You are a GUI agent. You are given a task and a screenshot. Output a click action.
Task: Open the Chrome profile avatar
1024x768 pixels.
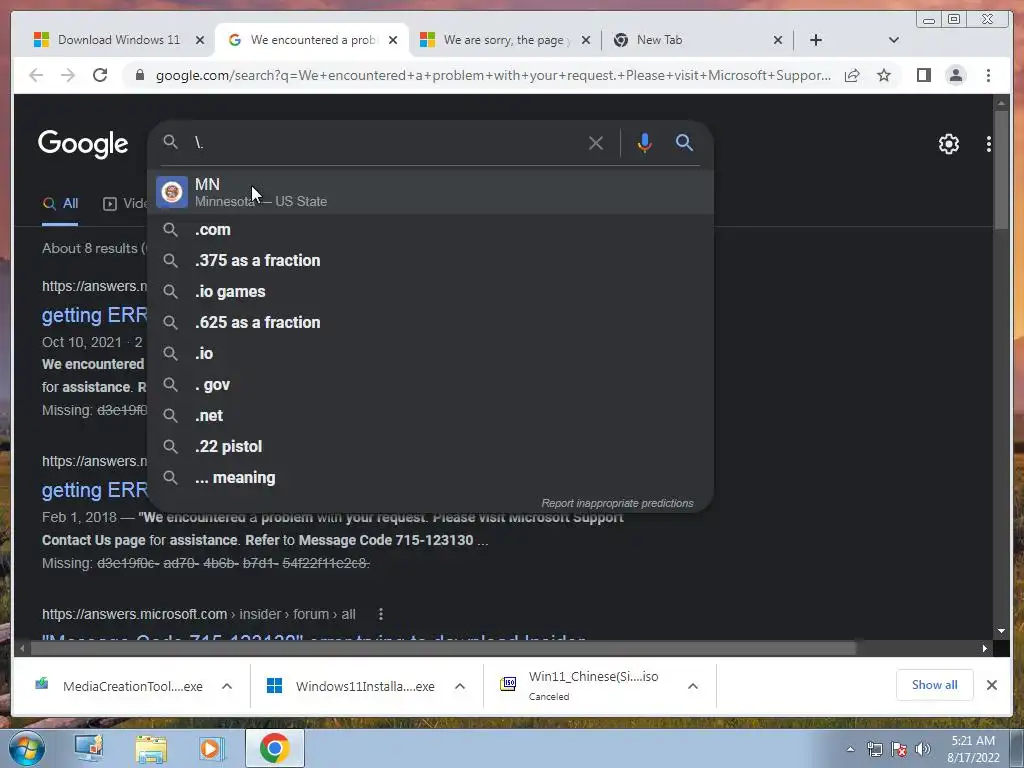[x=955, y=75]
